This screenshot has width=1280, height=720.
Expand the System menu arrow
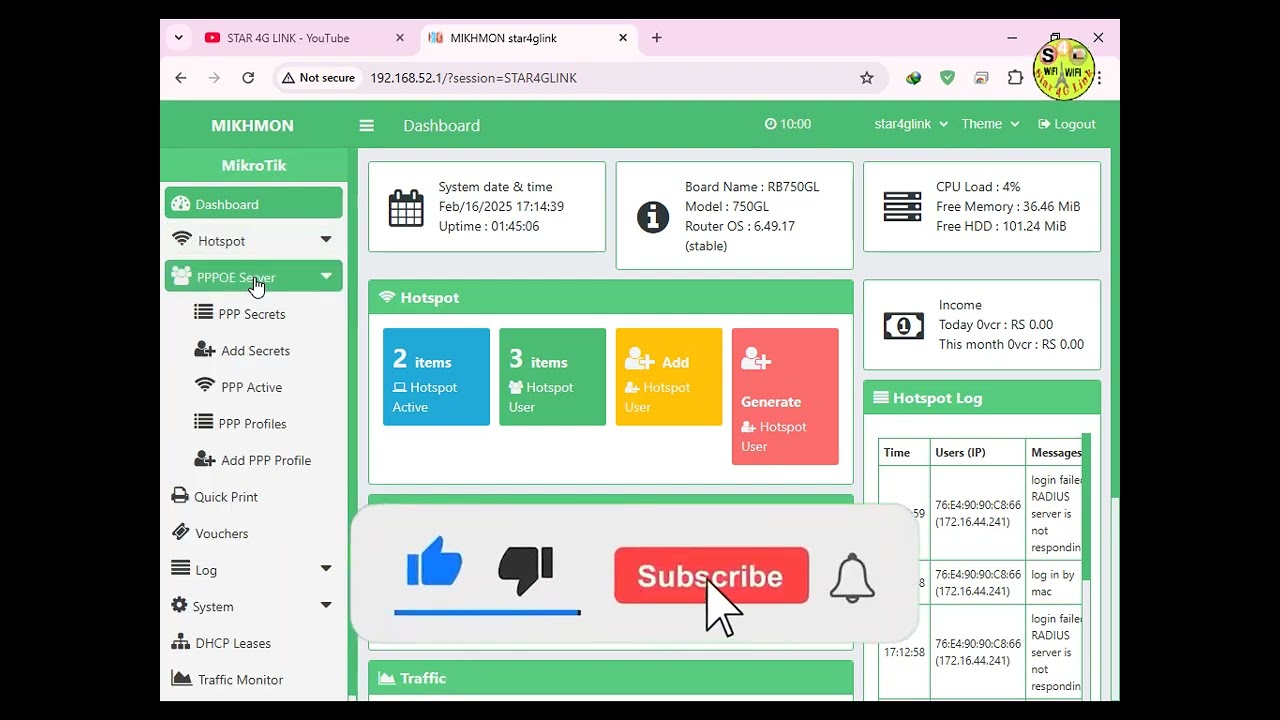click(x=326, y=605)
